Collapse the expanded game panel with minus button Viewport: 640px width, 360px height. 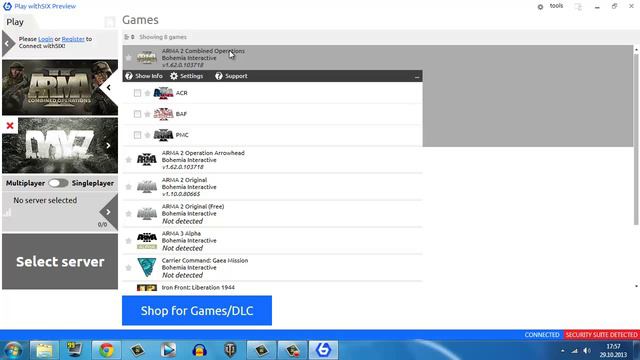click(417, 76)
